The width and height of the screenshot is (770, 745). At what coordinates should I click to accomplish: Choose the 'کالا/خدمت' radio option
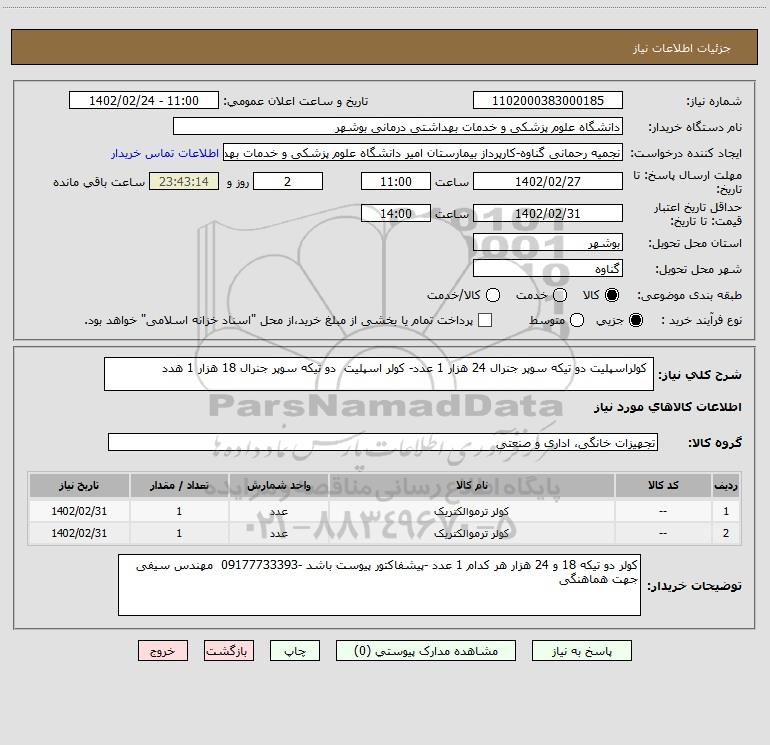pyautogui.click(x=491, y=296)
